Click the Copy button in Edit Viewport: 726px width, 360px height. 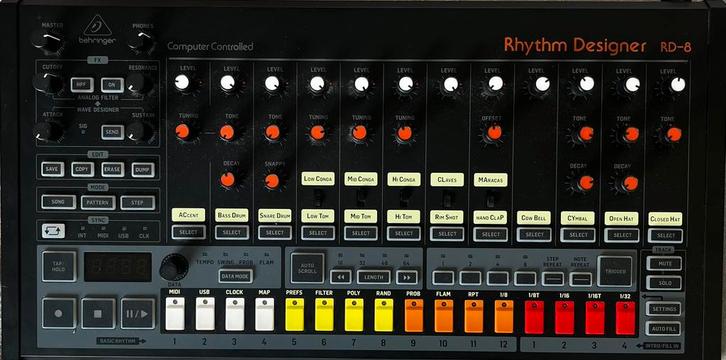pos(82,169)
